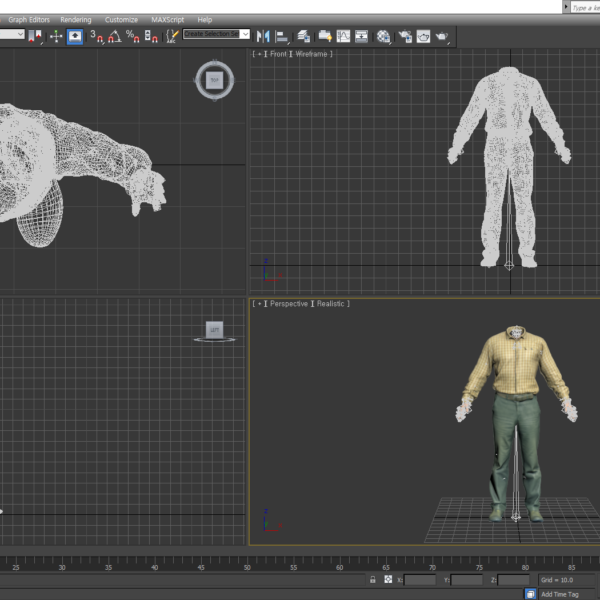
Task: Click the Align tool icon
Action: click(280, 36)
